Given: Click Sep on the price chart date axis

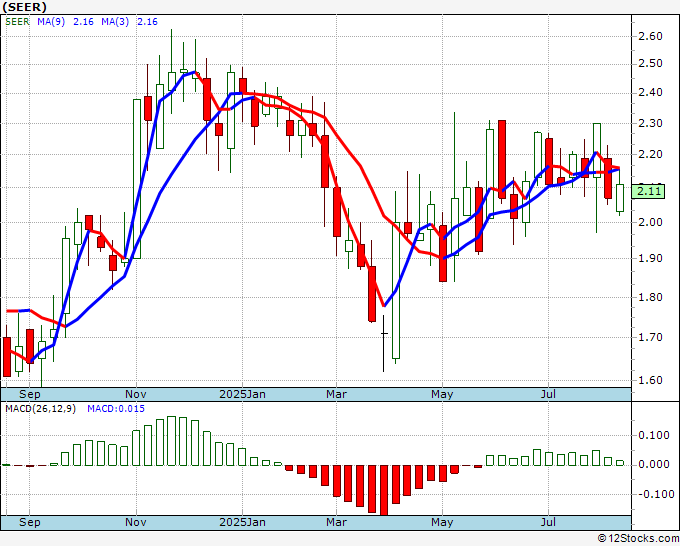Looking at the screenshot, I should point(30,394).
